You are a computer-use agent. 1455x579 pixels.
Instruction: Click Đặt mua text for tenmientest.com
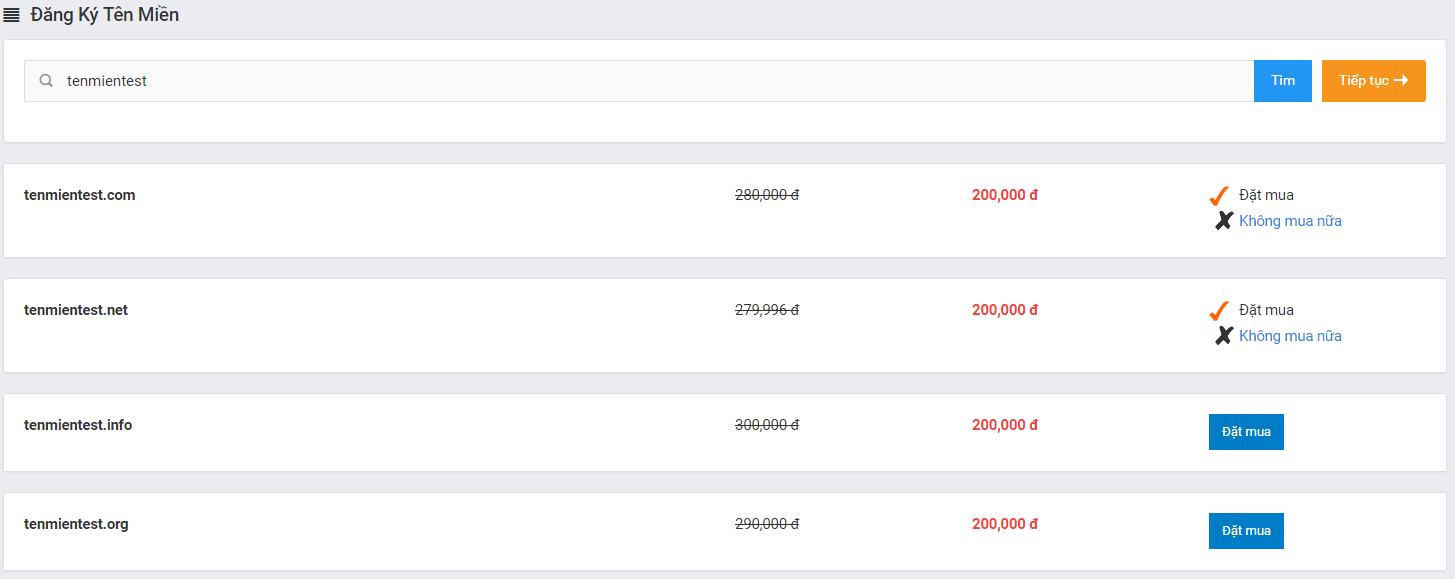tap(1266, 195)
